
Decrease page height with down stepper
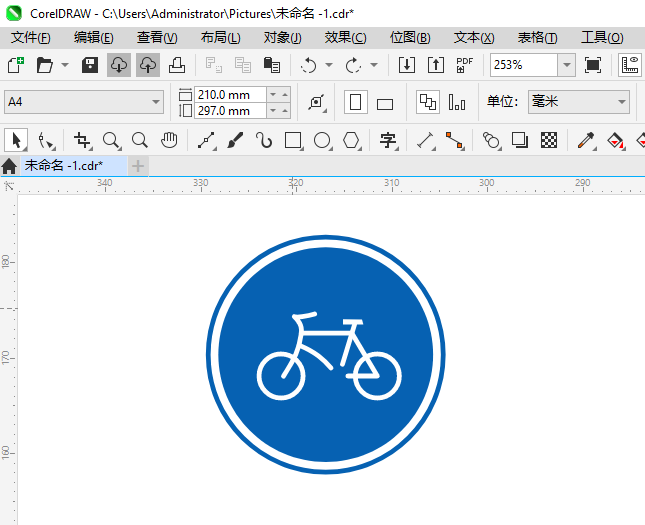(273, 111)
